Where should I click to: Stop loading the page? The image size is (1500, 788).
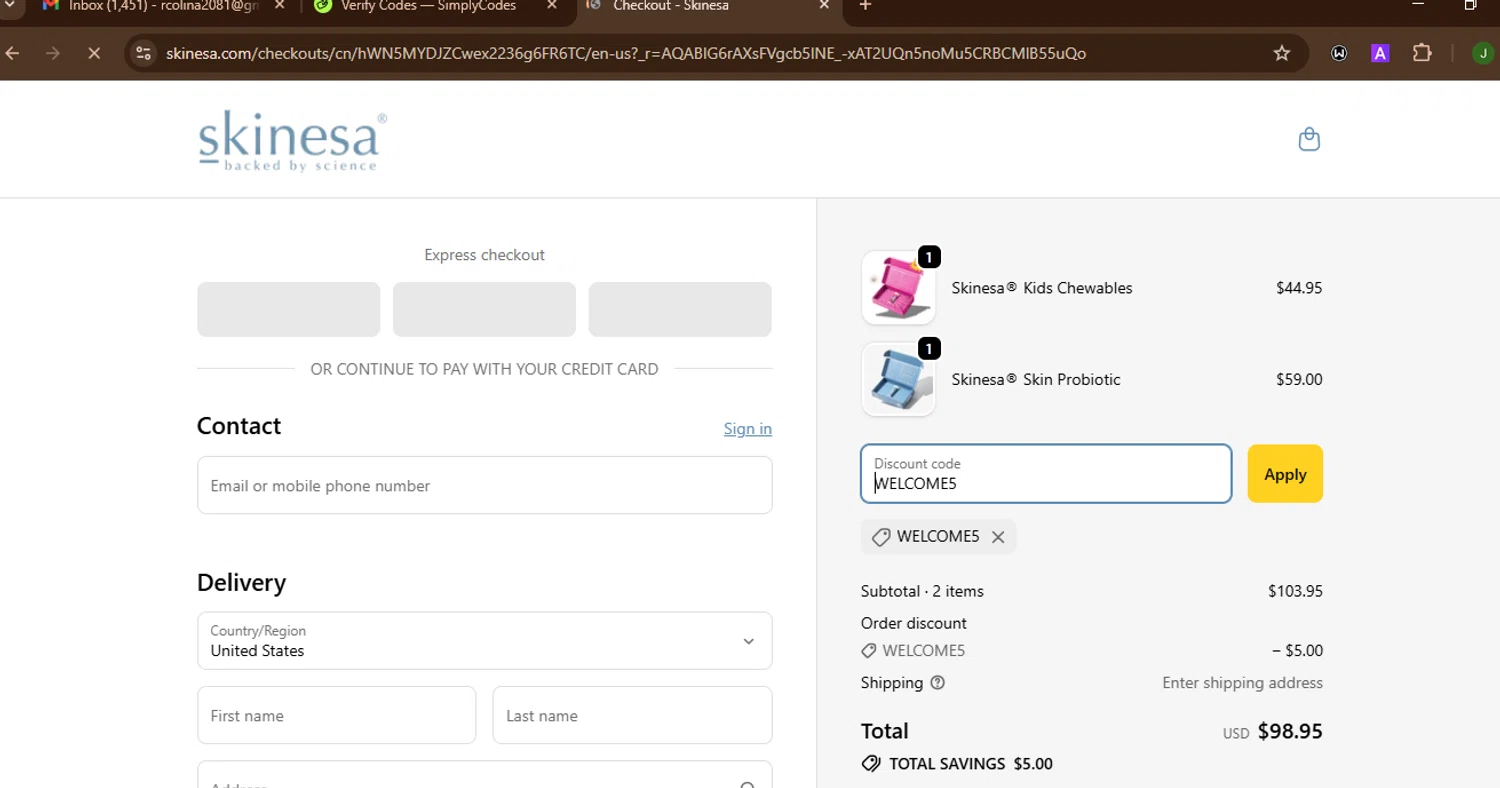(x=94, y=53)
